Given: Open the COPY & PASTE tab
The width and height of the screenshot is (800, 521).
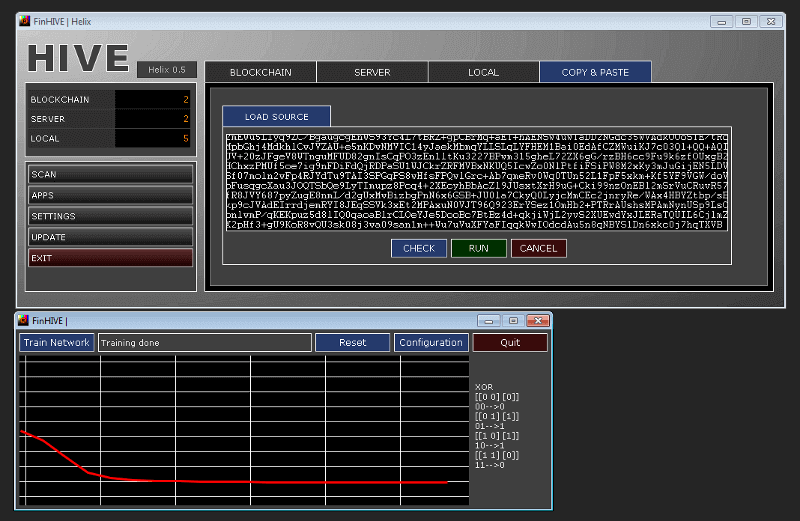Looking at the screenshot, I should pos(595,72).
